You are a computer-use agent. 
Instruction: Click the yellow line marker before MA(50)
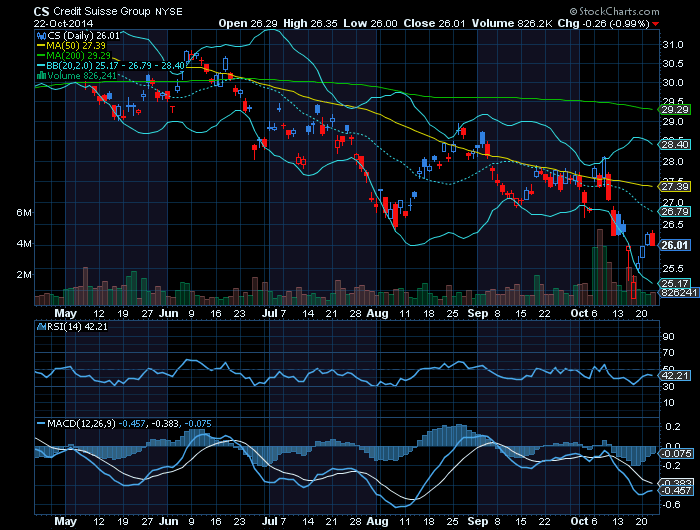pos(41,46)
